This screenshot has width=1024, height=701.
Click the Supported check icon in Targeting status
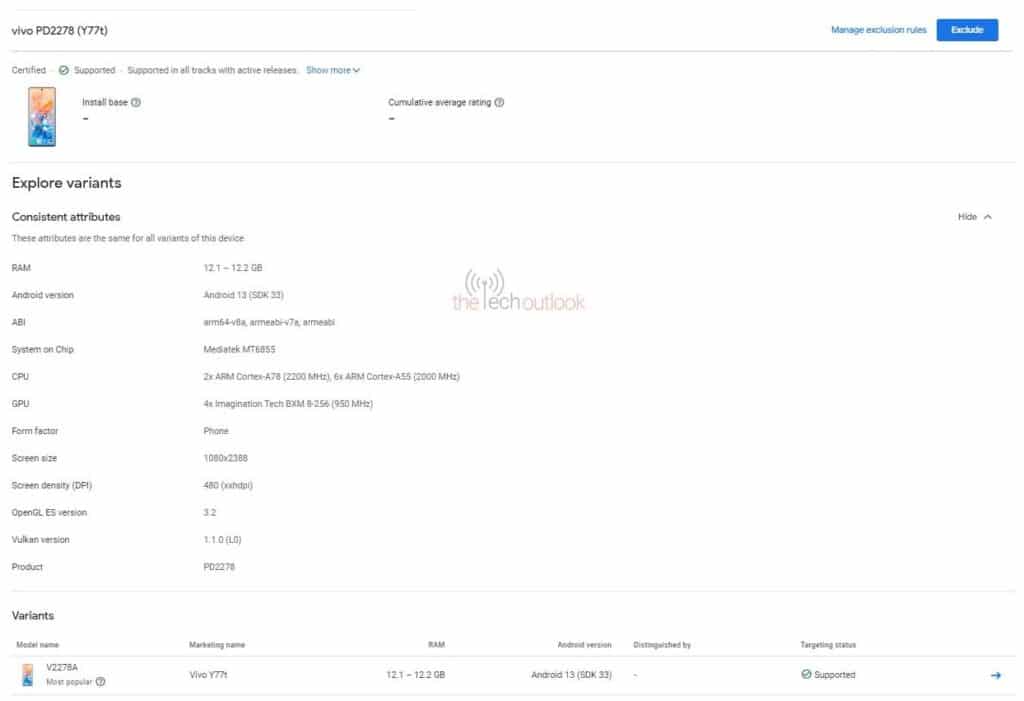[x=806, y=674]
